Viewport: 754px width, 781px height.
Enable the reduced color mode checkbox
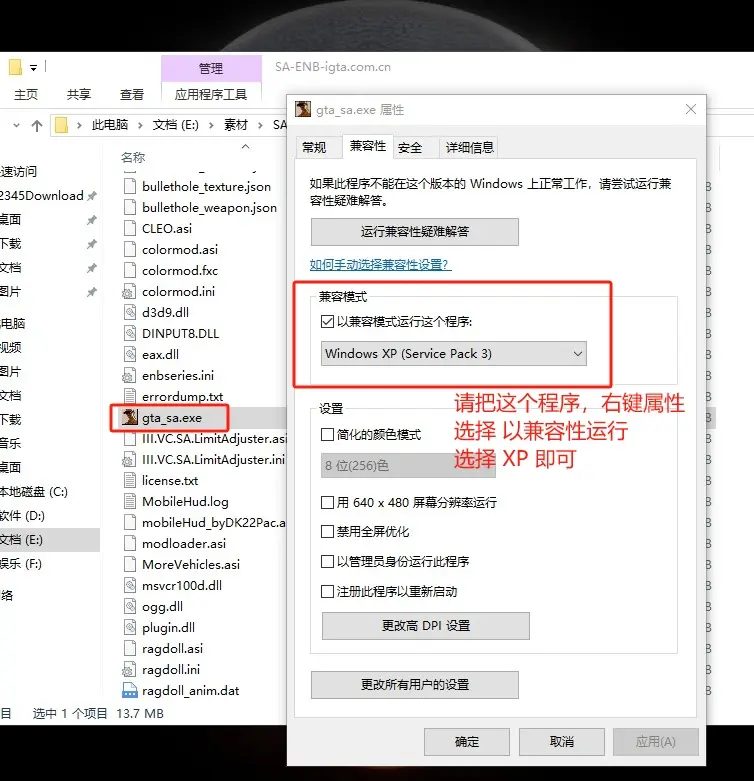327,434
